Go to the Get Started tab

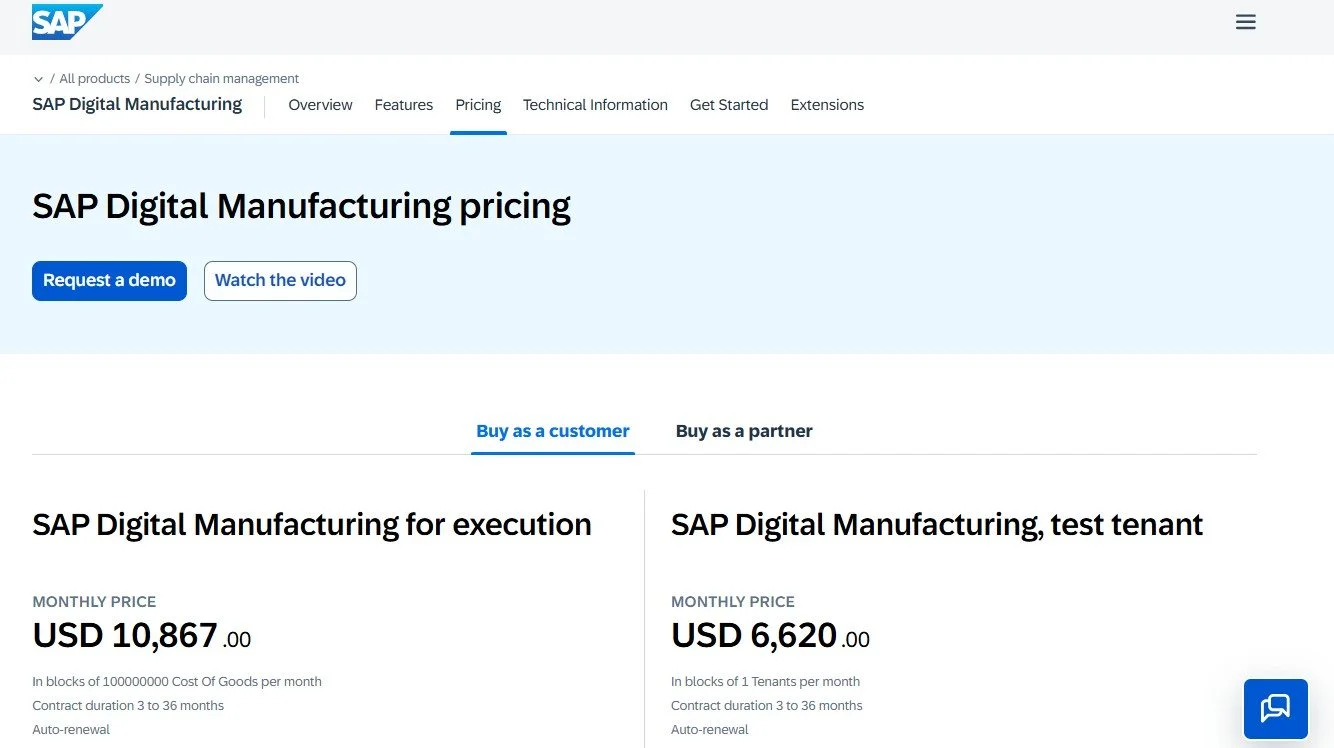point(729,105)
